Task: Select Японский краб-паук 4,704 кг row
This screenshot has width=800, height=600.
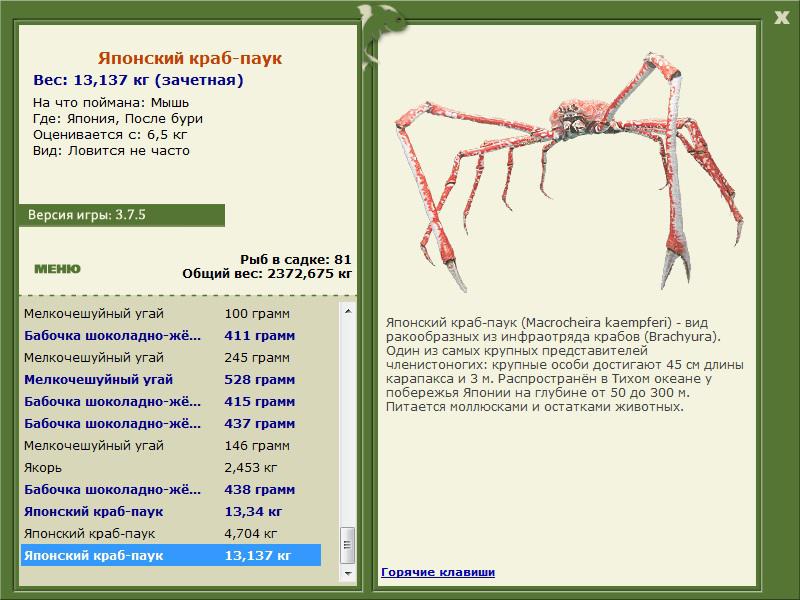Action: (x=171, y=533)
